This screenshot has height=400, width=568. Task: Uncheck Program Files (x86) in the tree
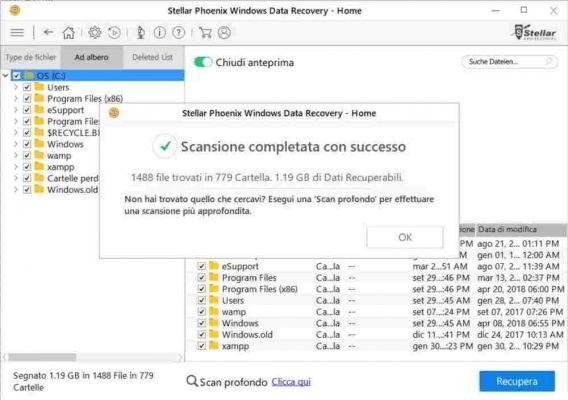pyautogui.click(x=27, y=99)
